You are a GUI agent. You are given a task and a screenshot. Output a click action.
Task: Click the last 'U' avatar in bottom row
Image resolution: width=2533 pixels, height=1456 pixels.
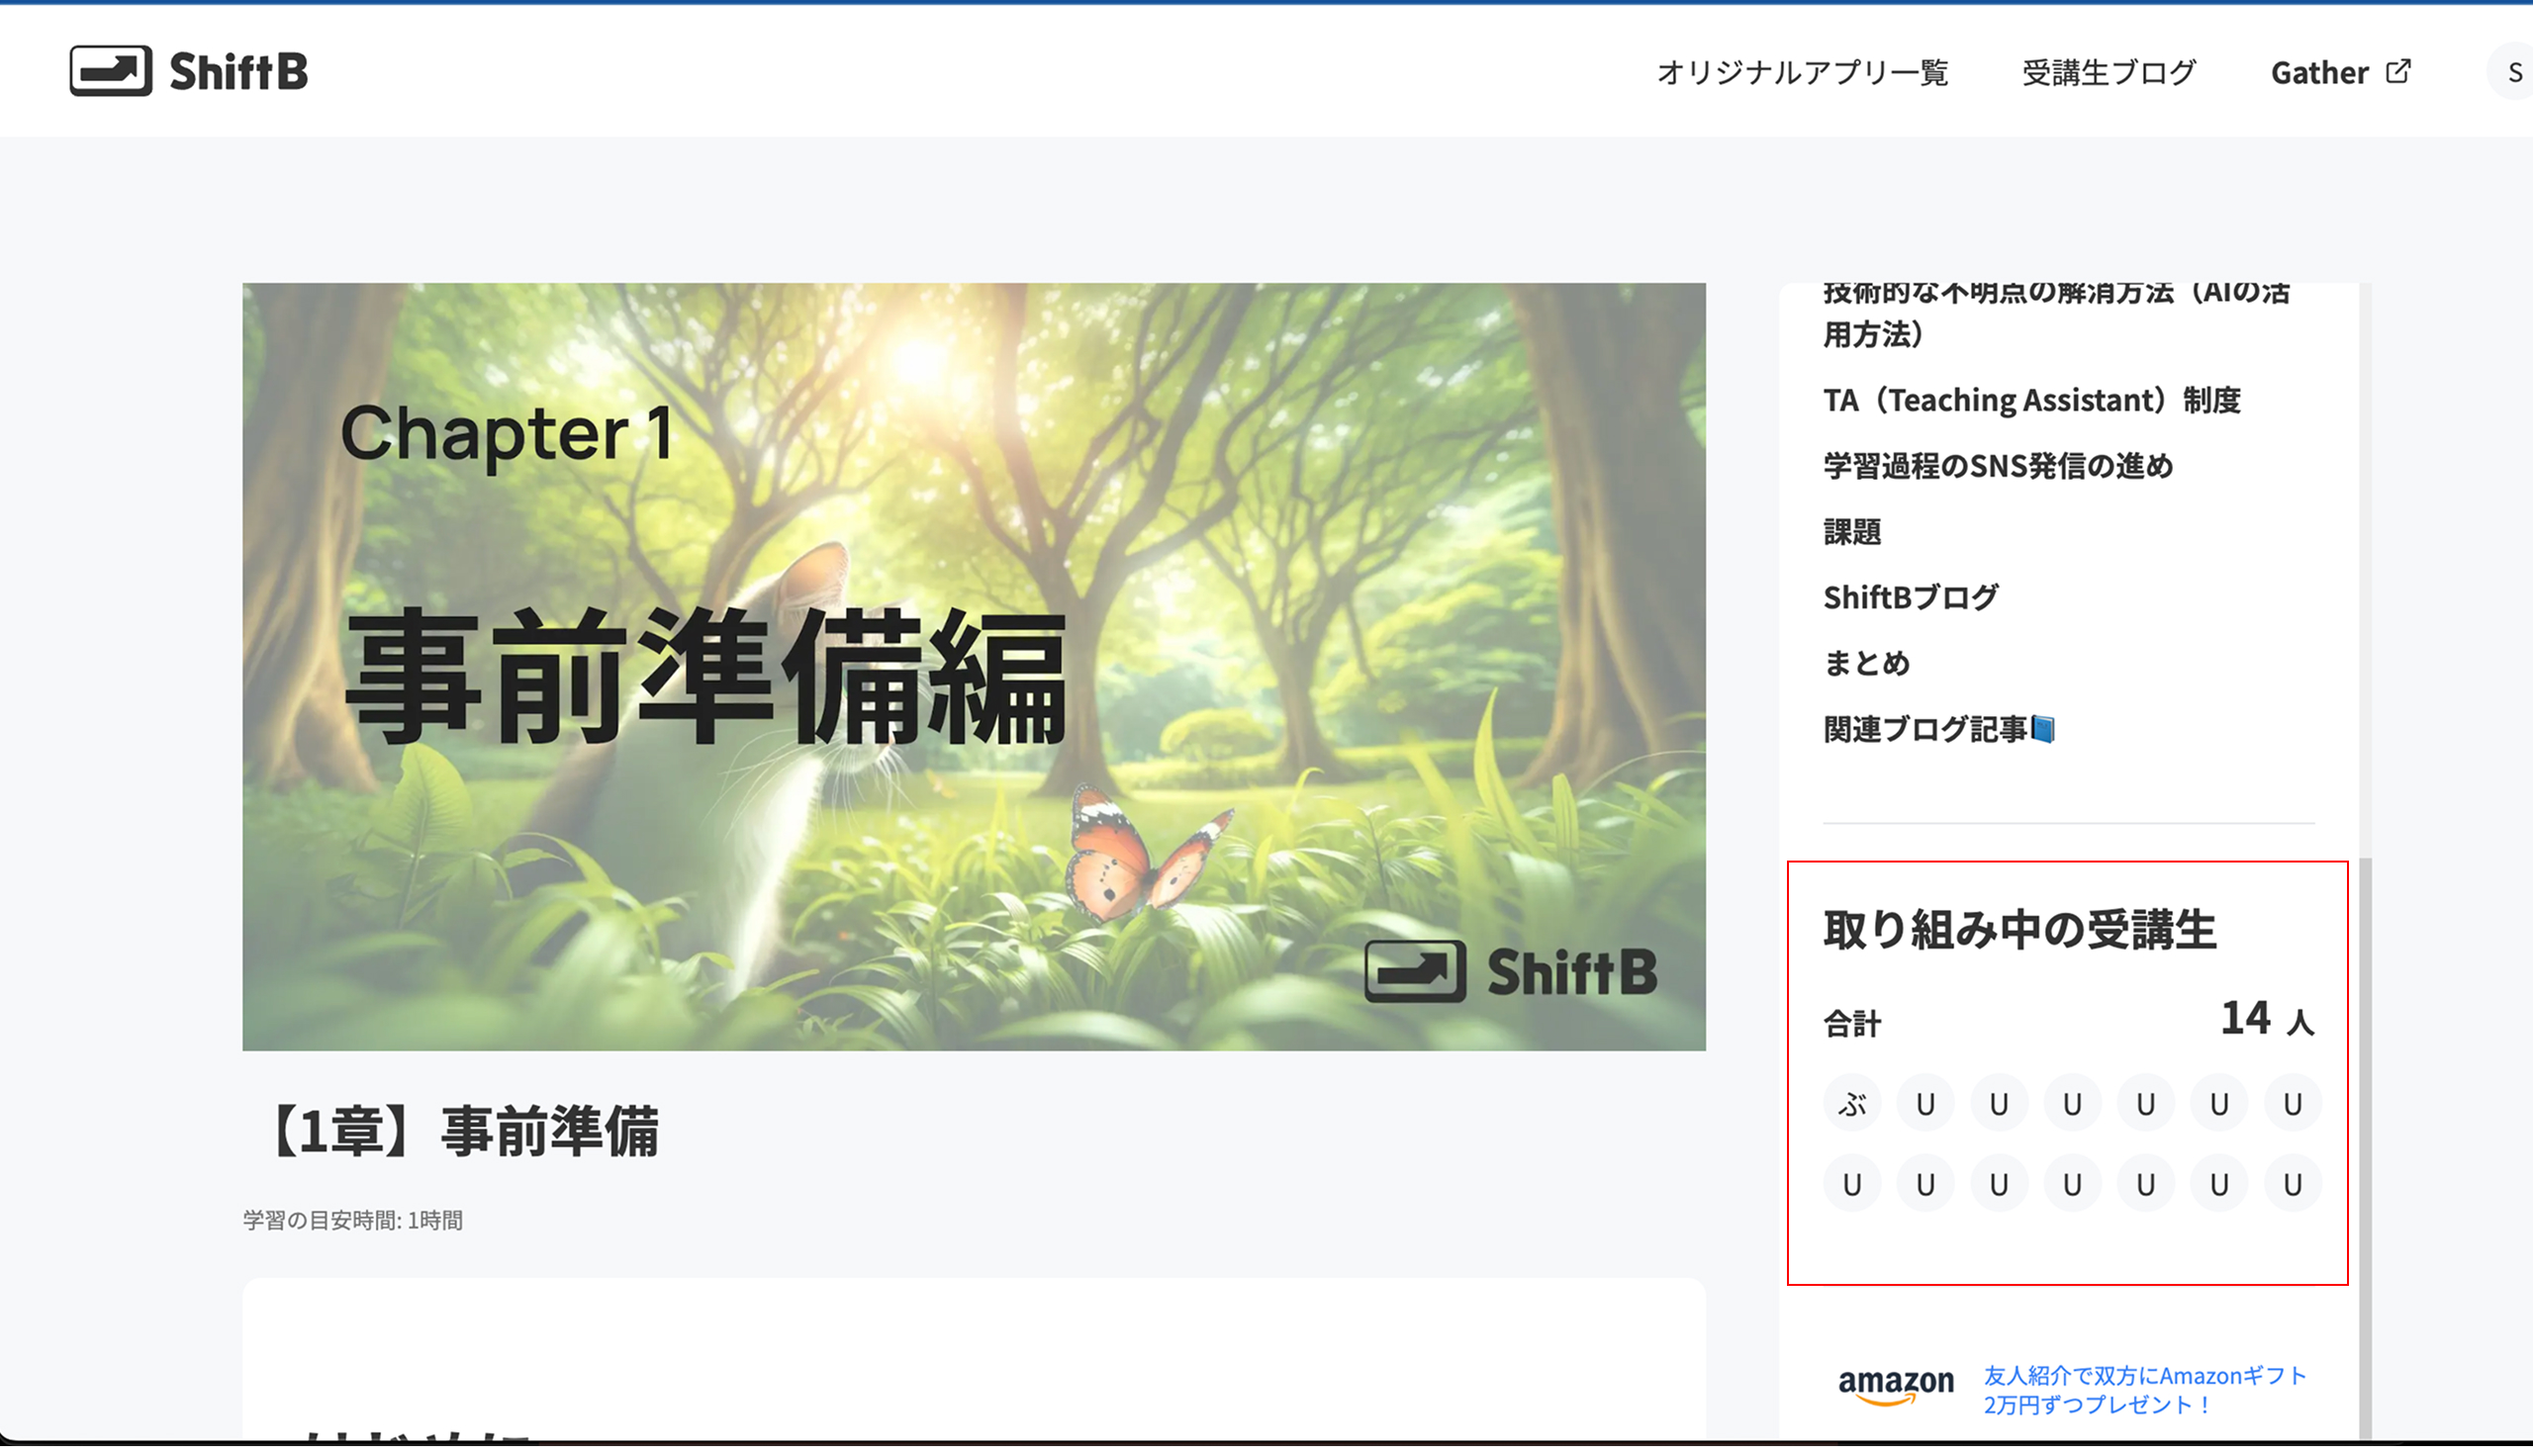click(x=2292, y=1185)
